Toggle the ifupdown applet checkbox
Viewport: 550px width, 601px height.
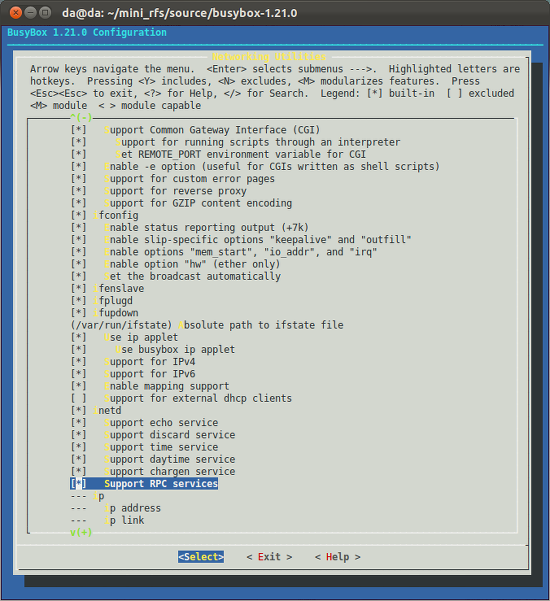(x=79, y=313)
